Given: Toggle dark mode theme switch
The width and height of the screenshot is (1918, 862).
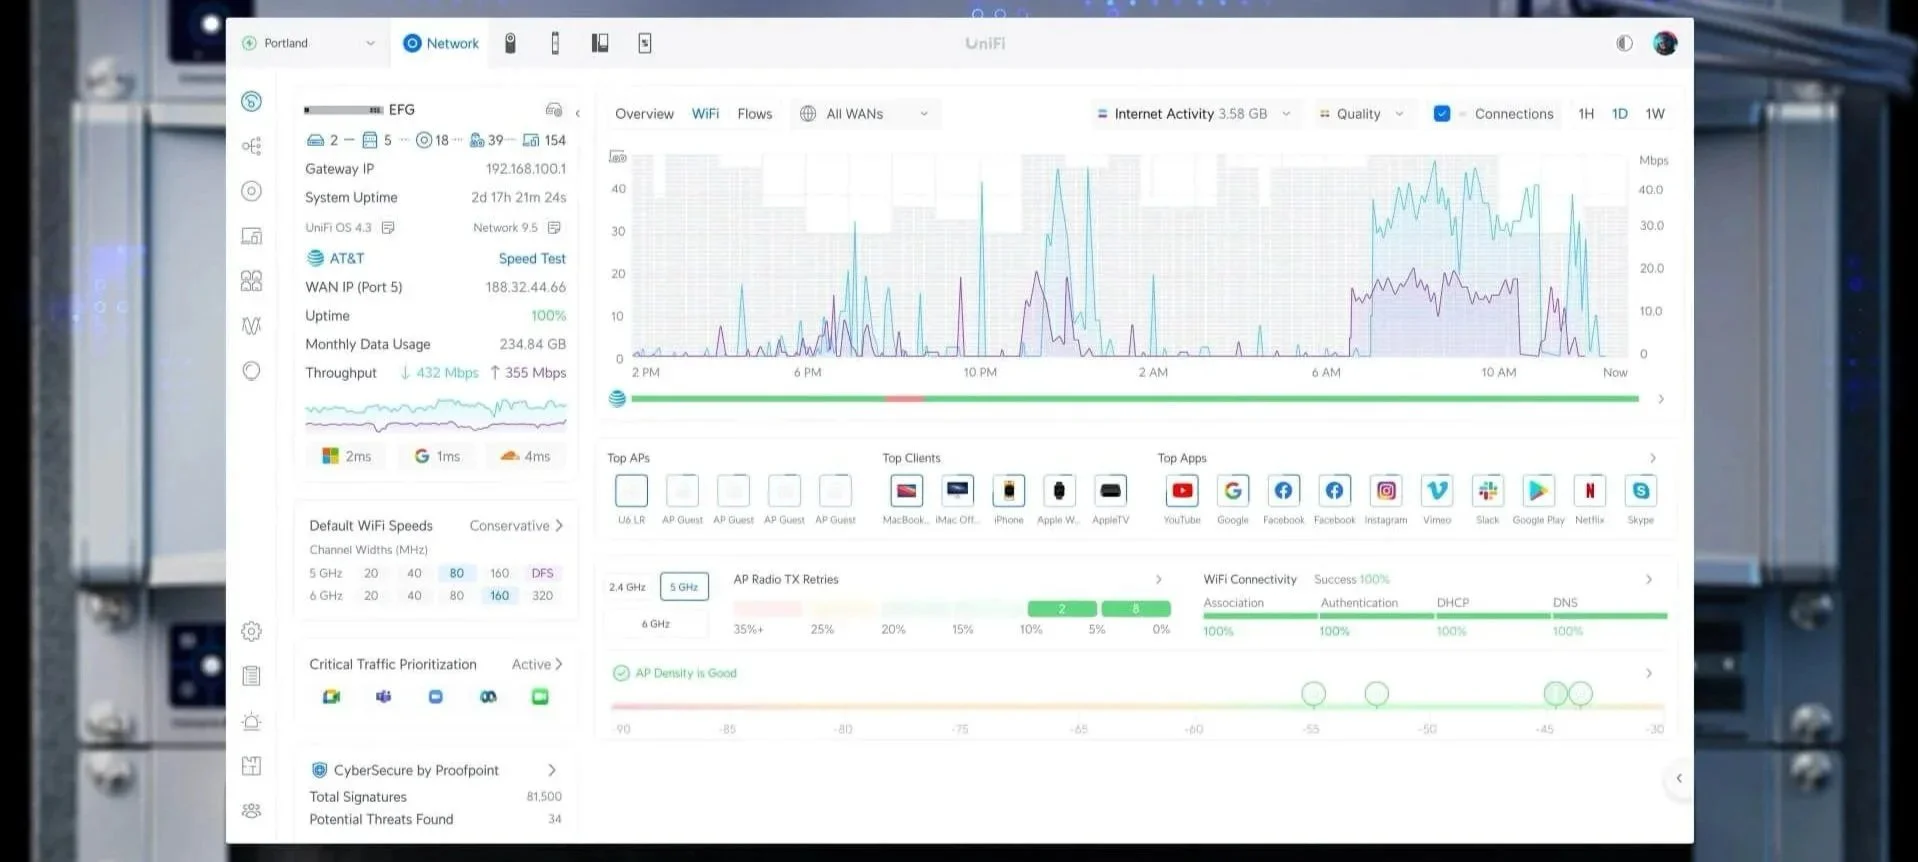Looking at the screenshot, I should [x=1624, y=43].
